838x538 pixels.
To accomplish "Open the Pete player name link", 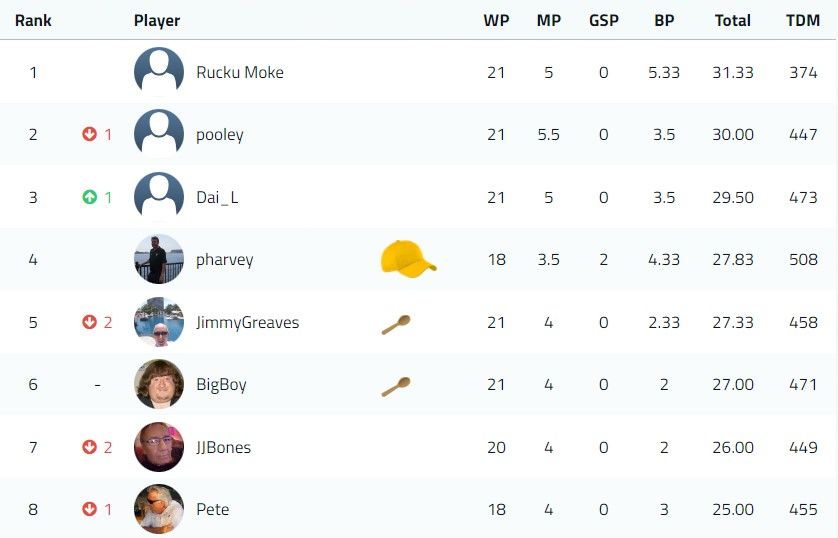I will point(213,509).
